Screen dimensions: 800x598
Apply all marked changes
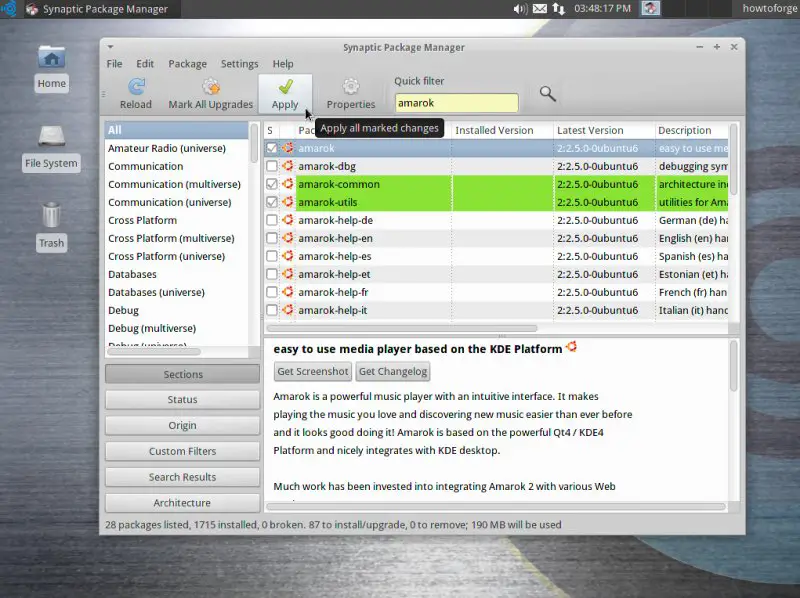[x=285, y=93]
